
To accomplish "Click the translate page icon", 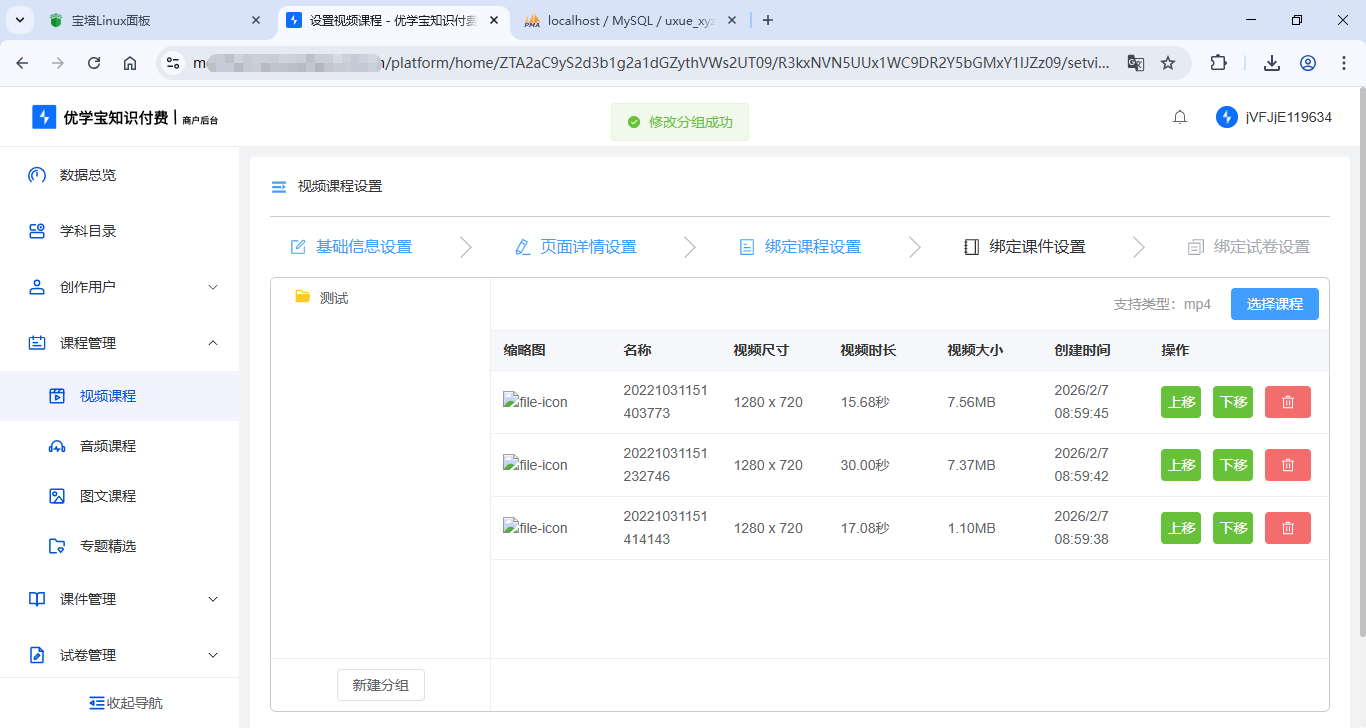I will tap(1136, 63).
